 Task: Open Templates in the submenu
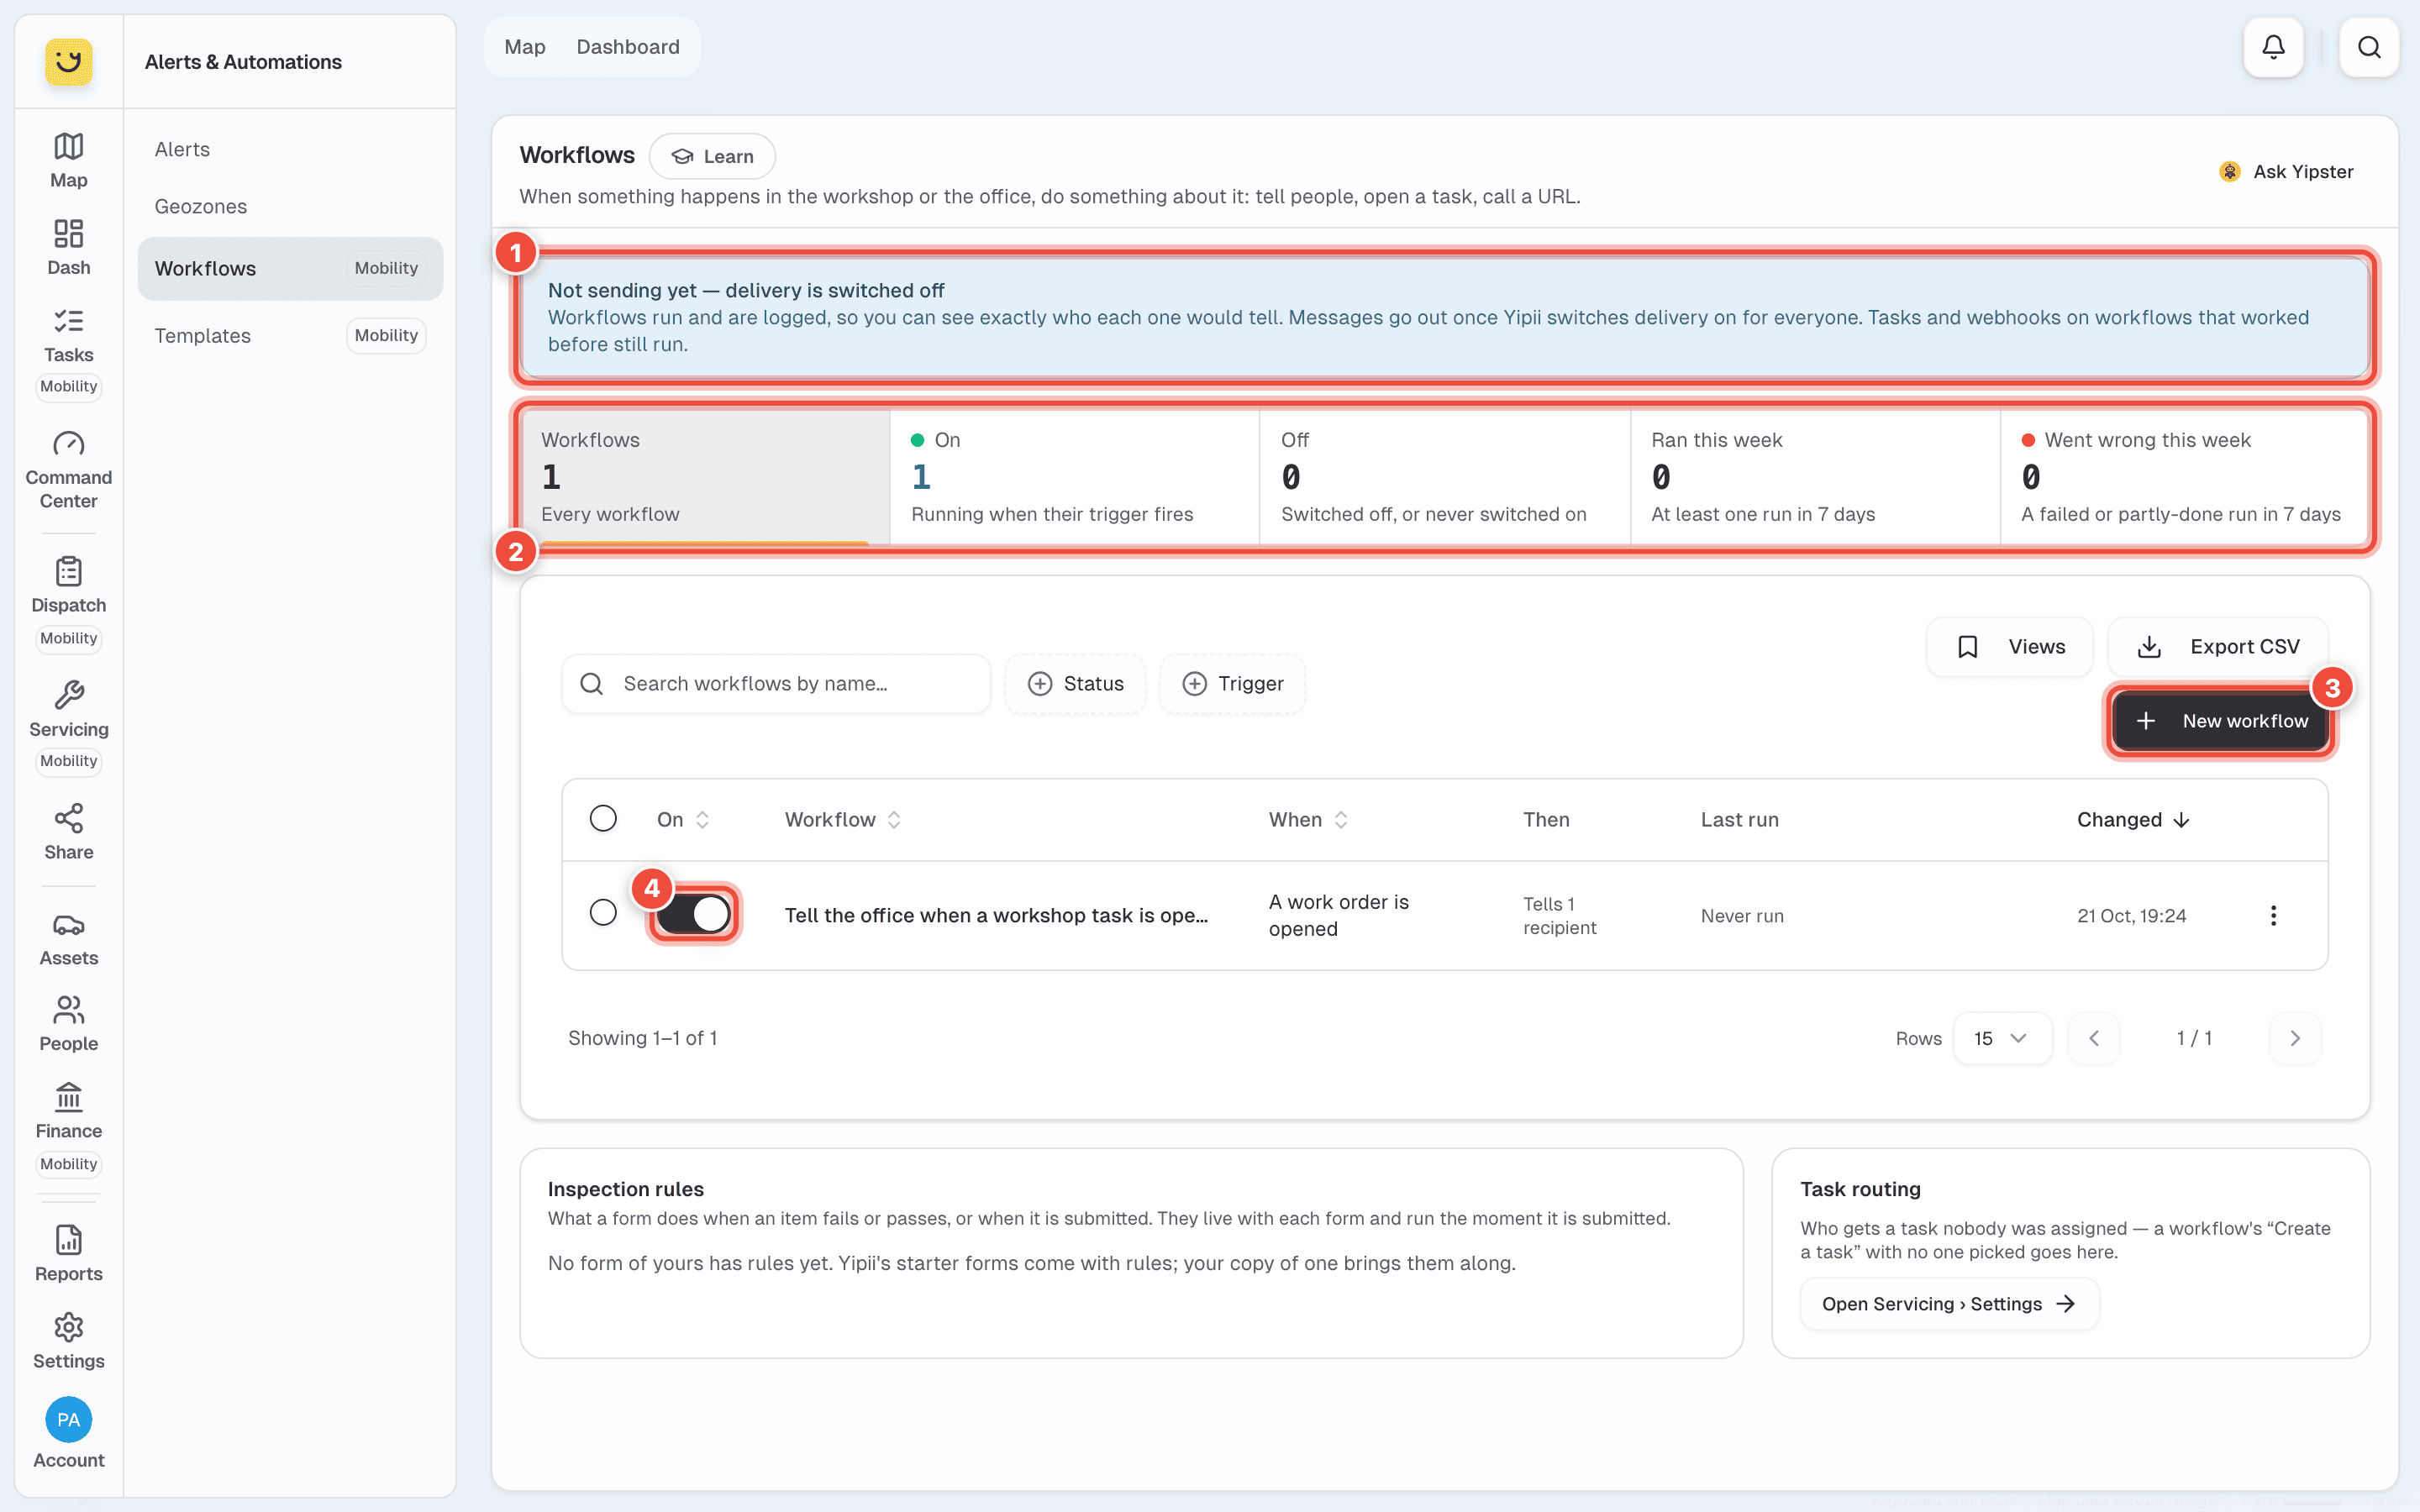290,335
